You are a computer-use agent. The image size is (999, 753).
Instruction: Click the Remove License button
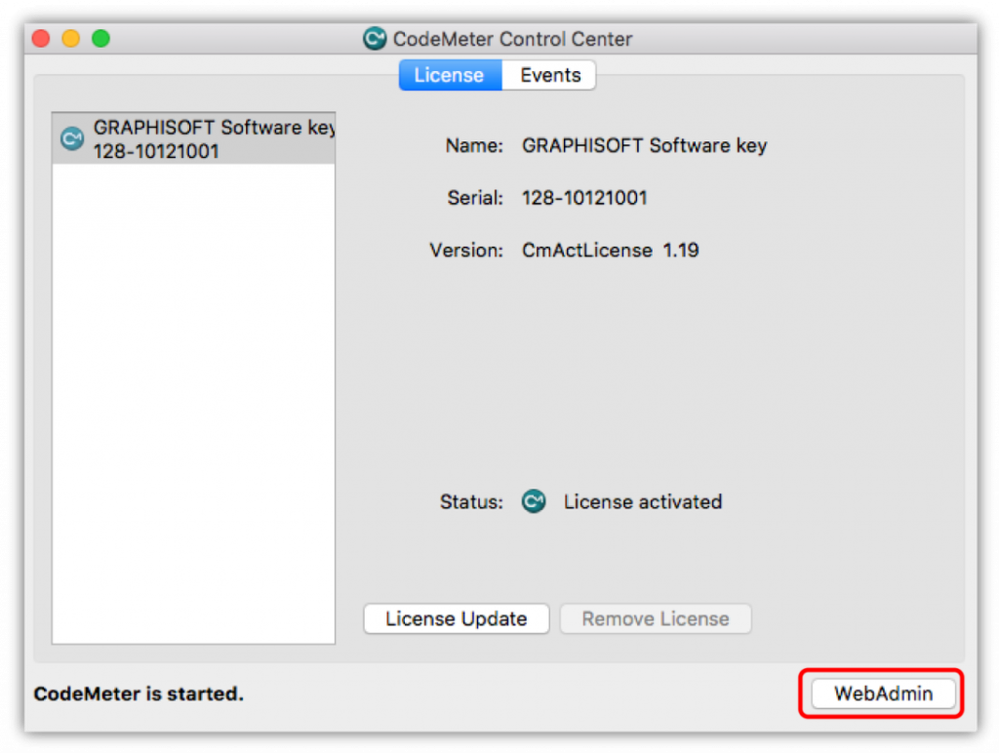tap(656, 619)
